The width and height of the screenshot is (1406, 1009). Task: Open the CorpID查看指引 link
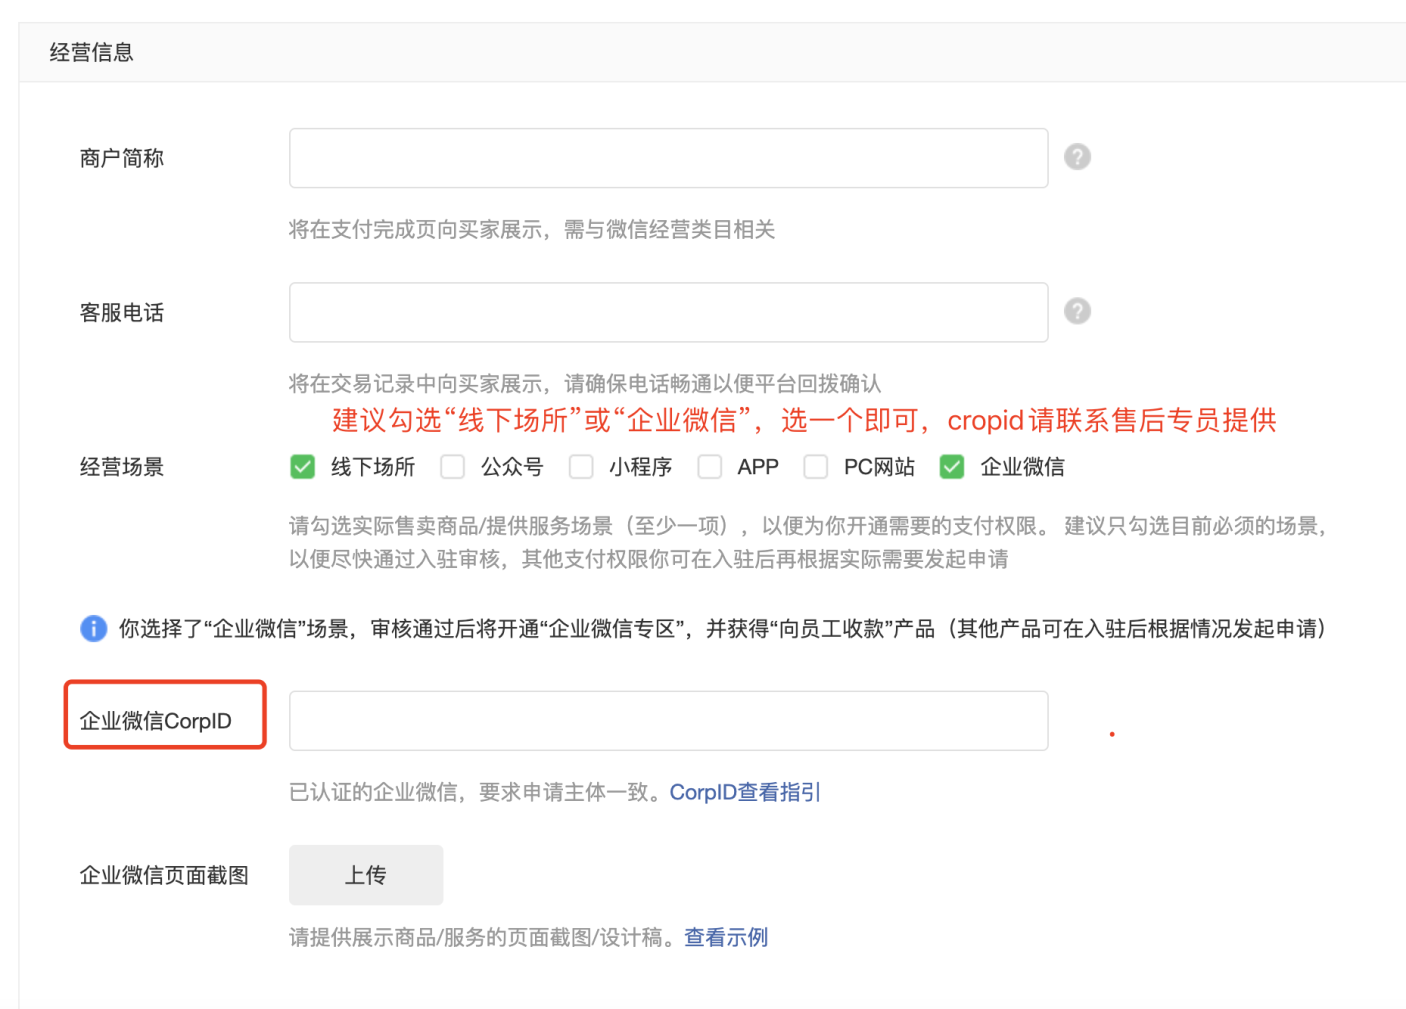click(744, 792)
